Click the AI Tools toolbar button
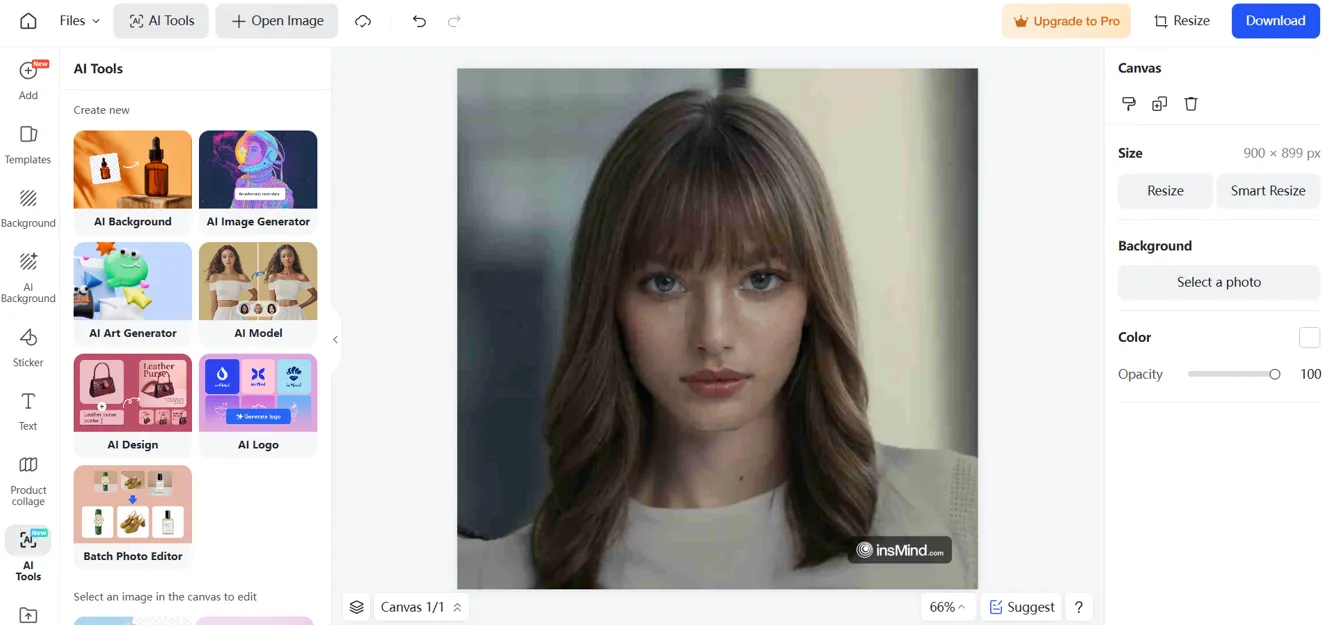 161,21
